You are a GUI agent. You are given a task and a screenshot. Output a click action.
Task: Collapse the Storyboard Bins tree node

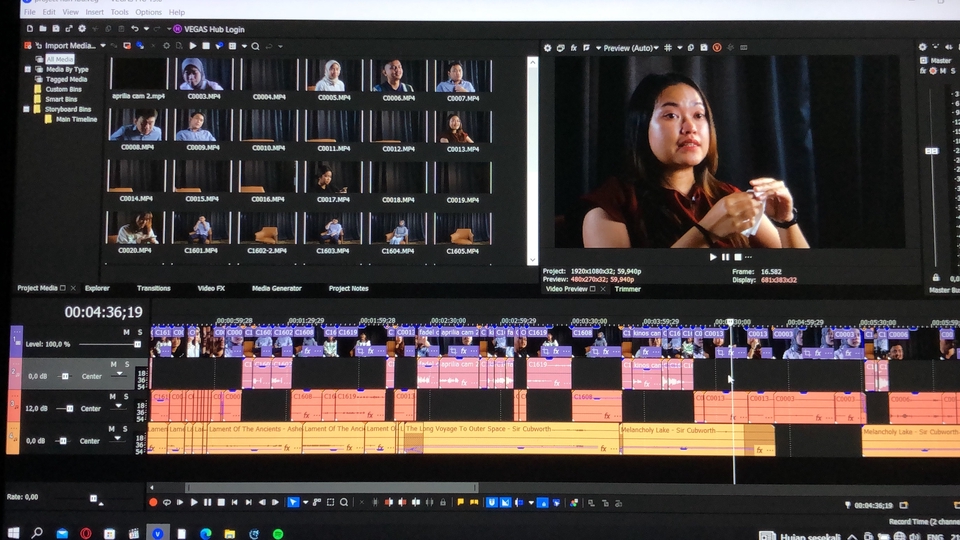tap(26, 109)
